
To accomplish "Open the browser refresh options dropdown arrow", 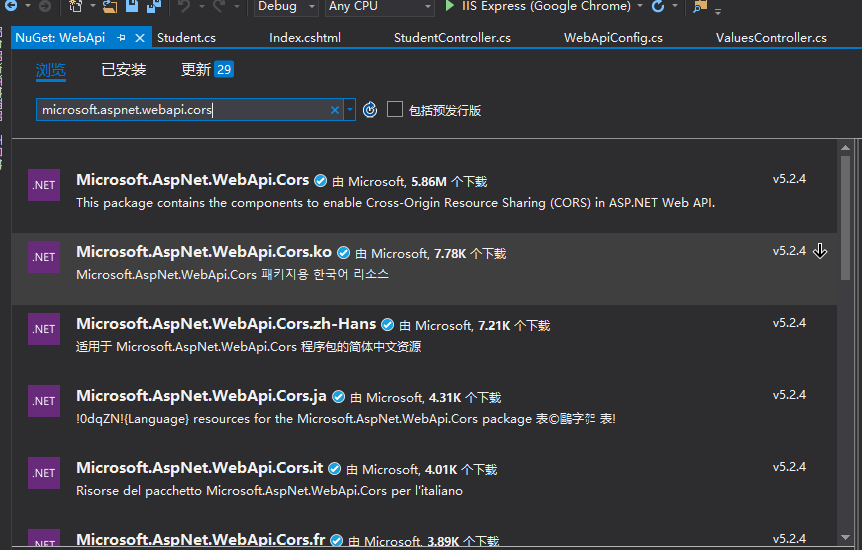I will pos(675,6).
